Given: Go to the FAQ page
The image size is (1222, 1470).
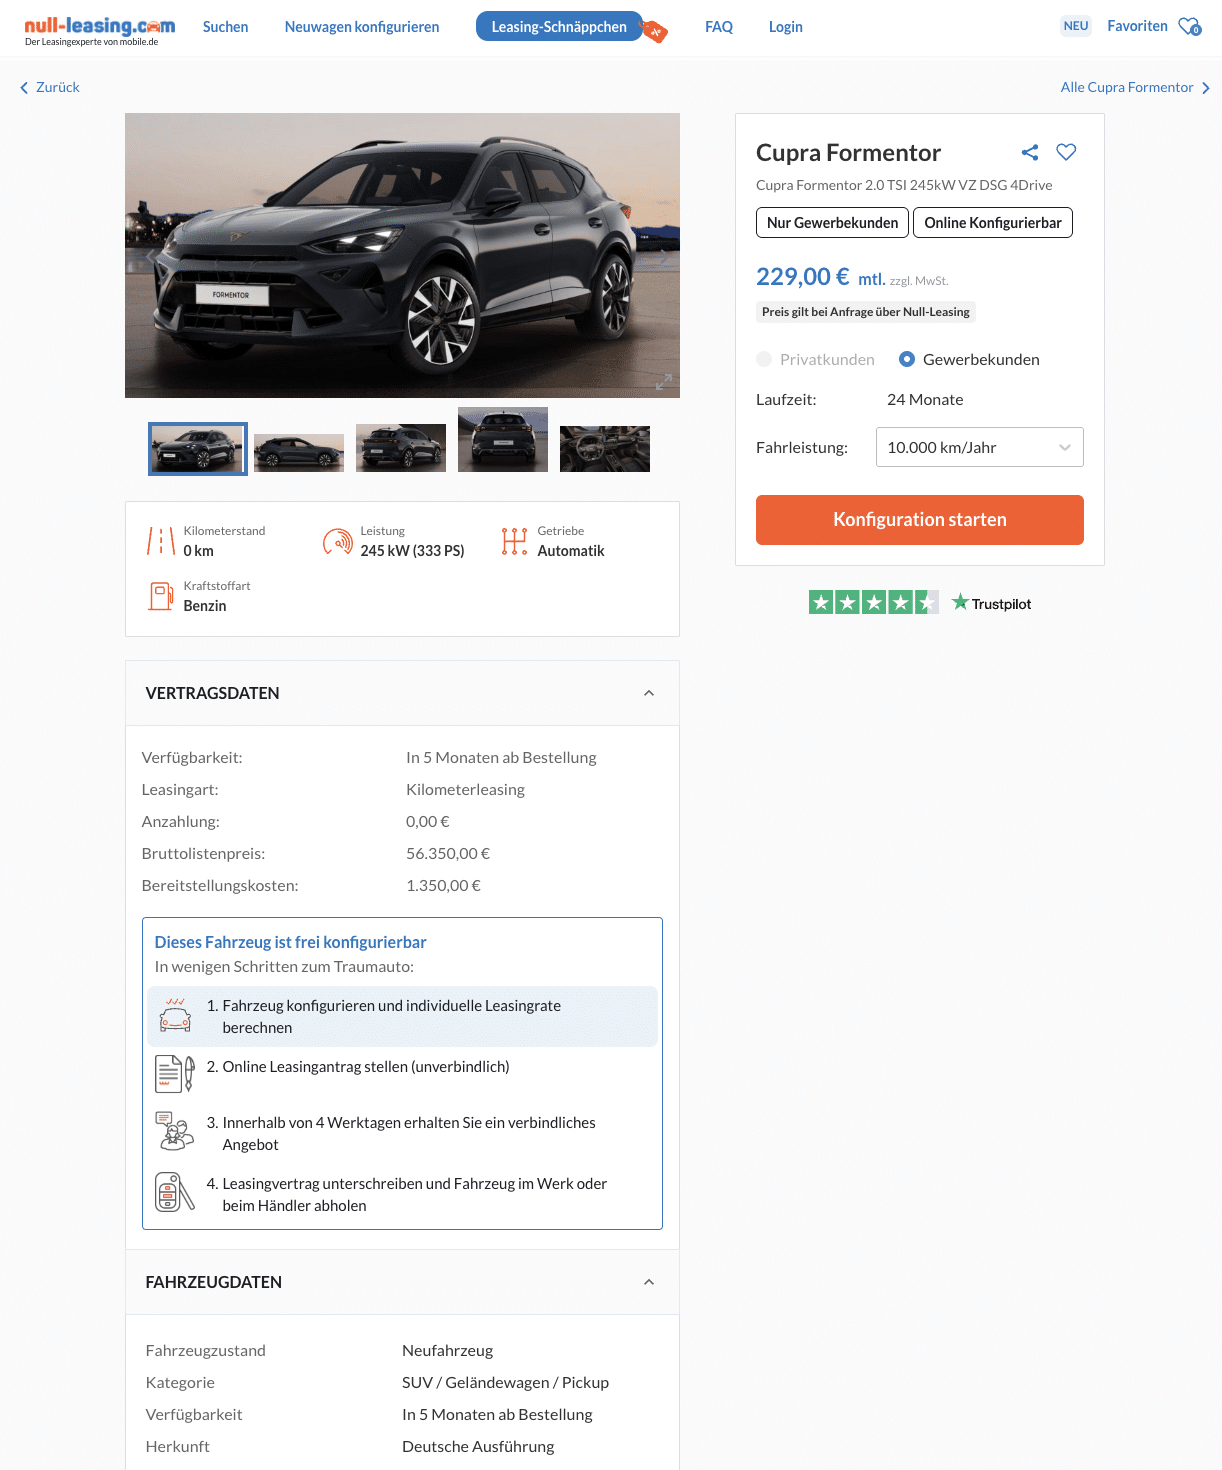Looking at the screenshot, I should (719, 27).
